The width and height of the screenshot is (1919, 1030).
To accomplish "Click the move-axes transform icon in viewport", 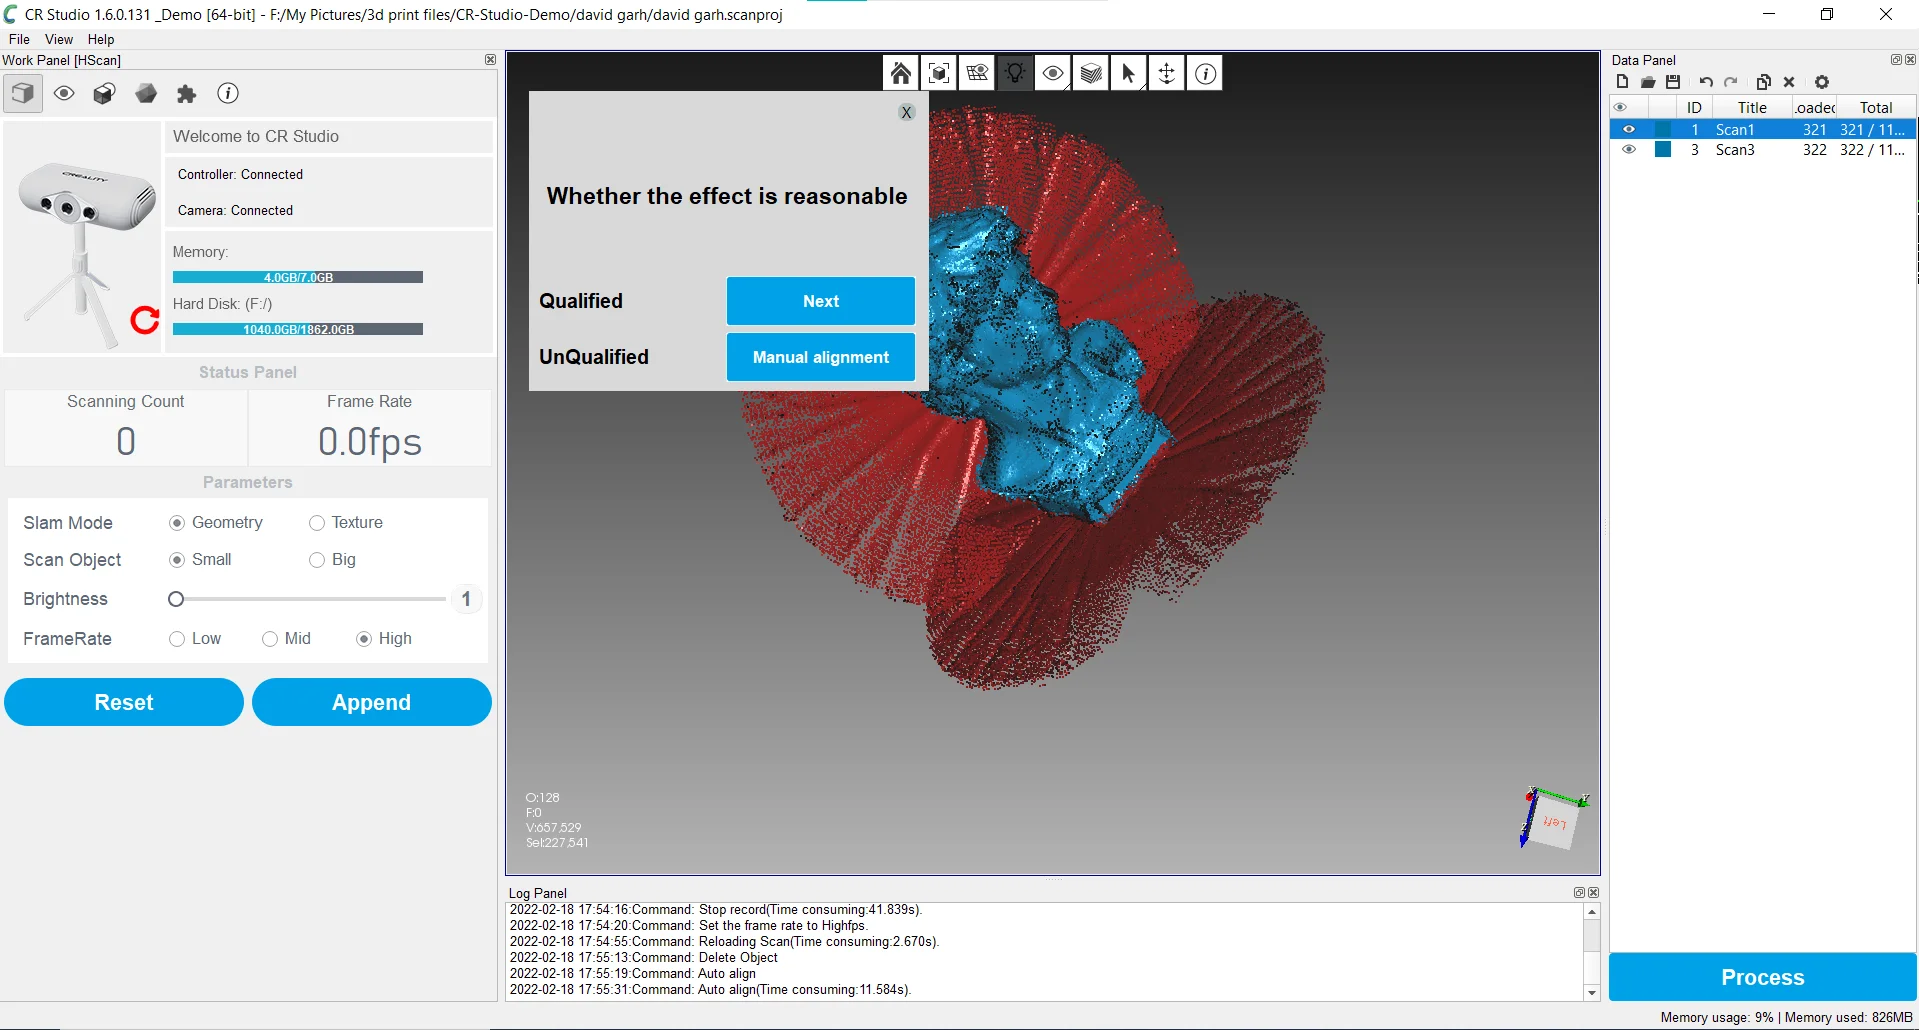I will [1167, 73].
